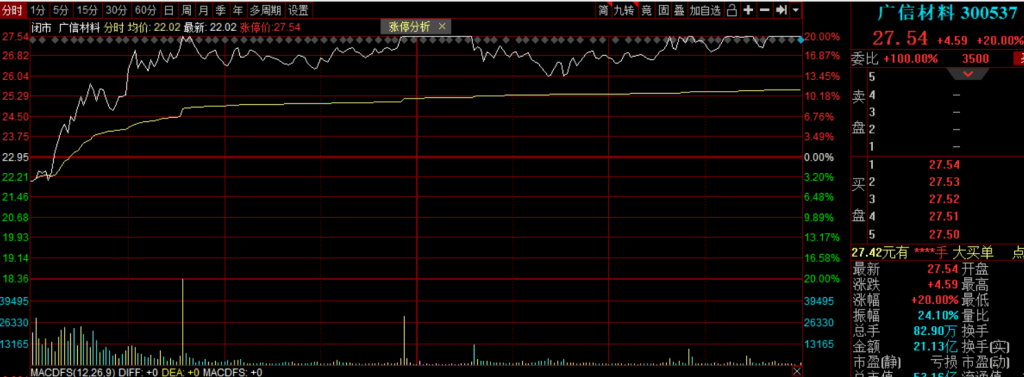Screen dimensions: 1024x377
Task: Click the plus zoom-in icon
Action: (x=748, y=10)
